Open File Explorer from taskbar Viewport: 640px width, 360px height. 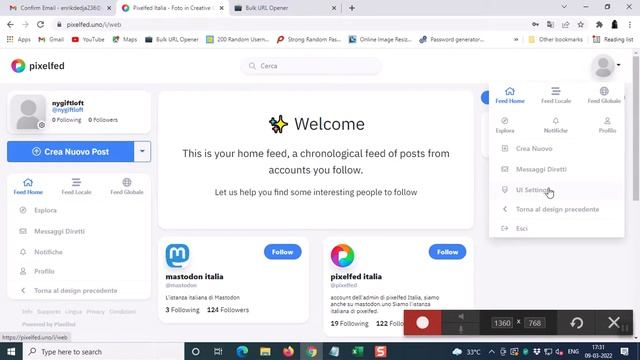[265, 351]
